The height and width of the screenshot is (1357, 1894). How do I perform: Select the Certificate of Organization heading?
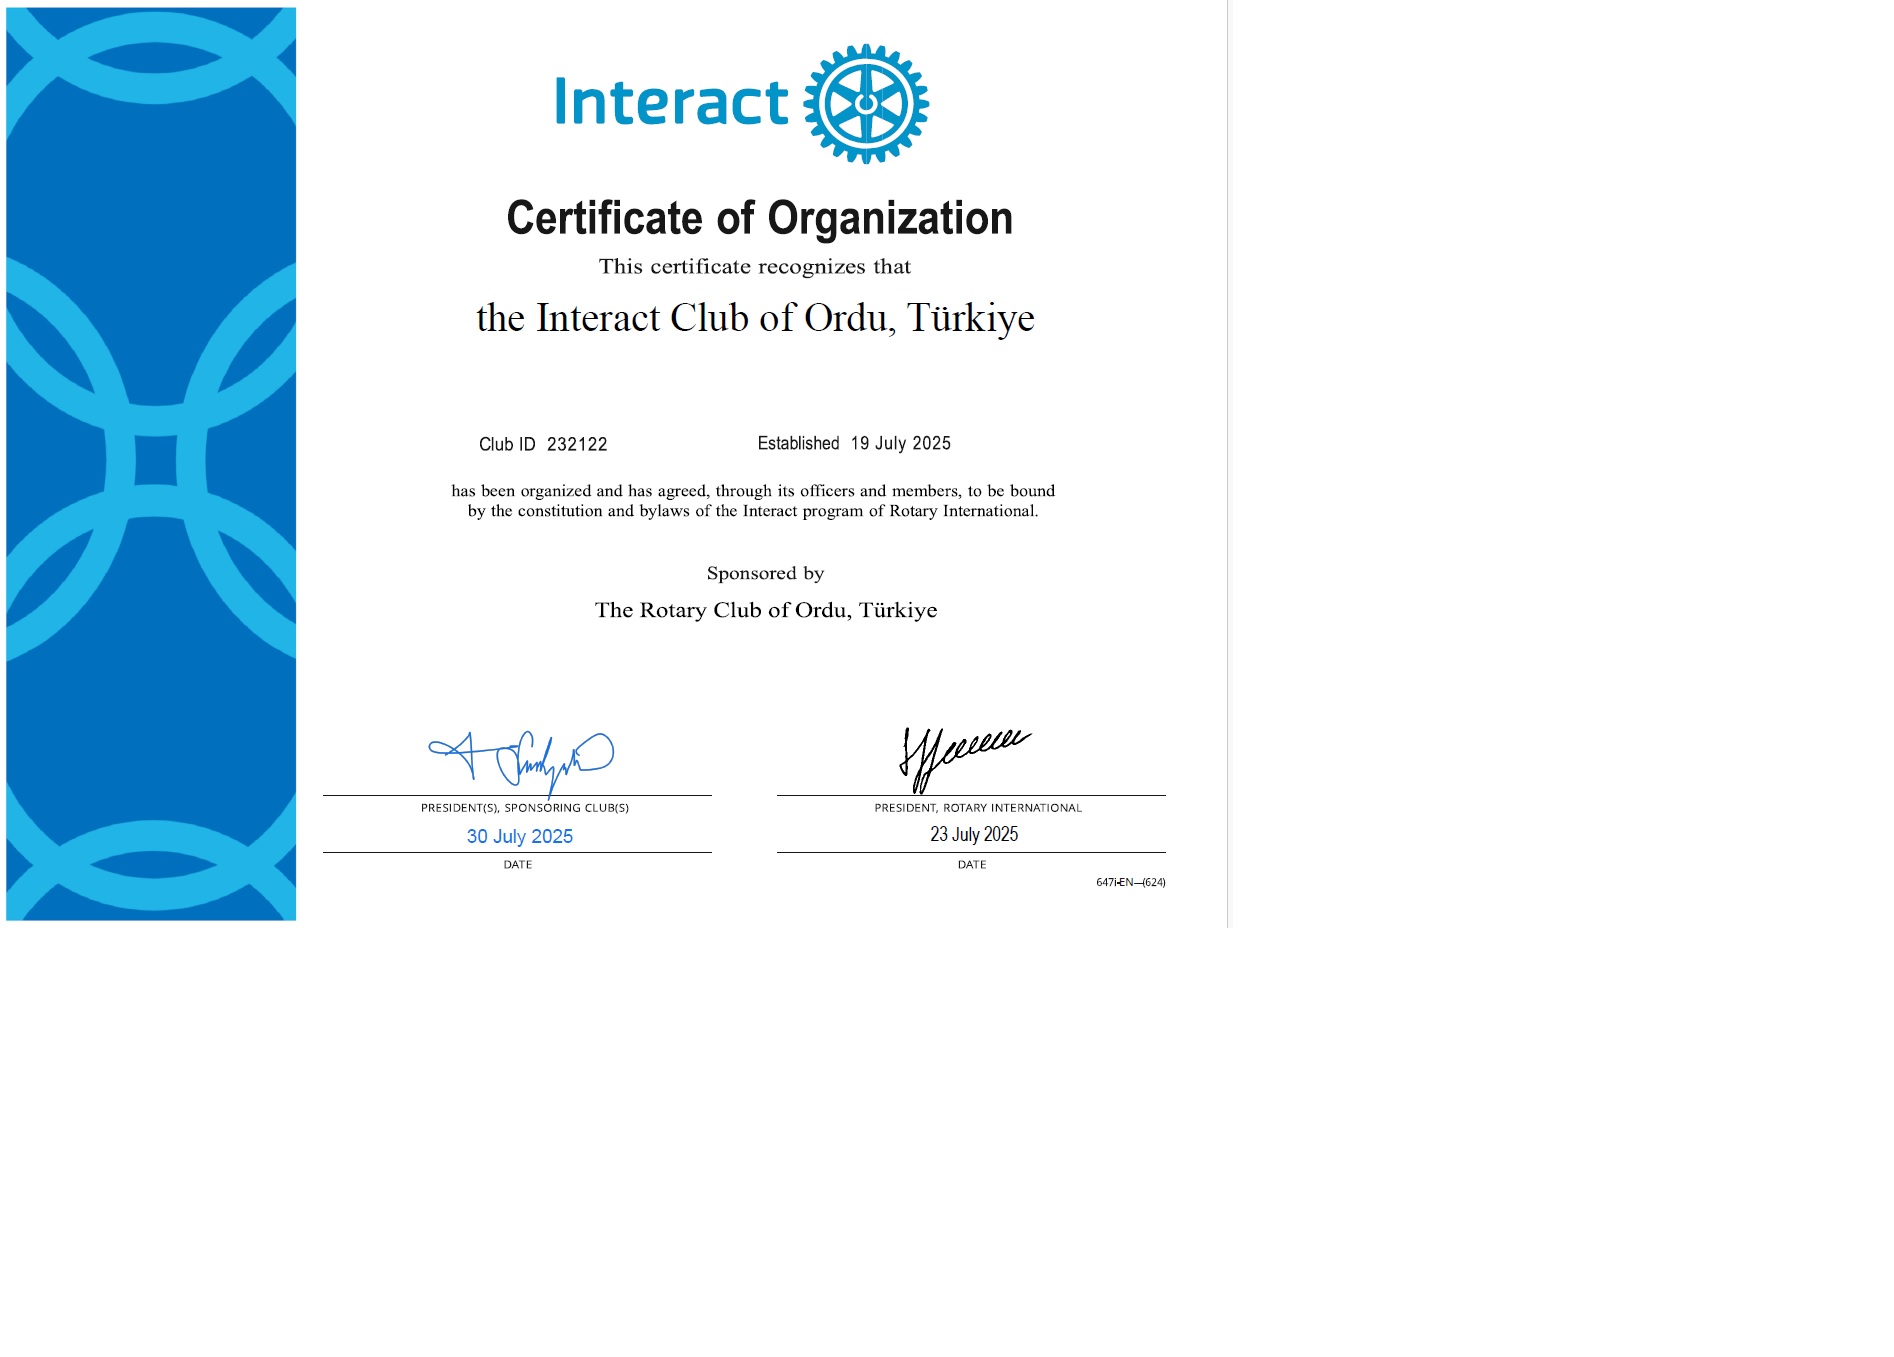point(759,218)
